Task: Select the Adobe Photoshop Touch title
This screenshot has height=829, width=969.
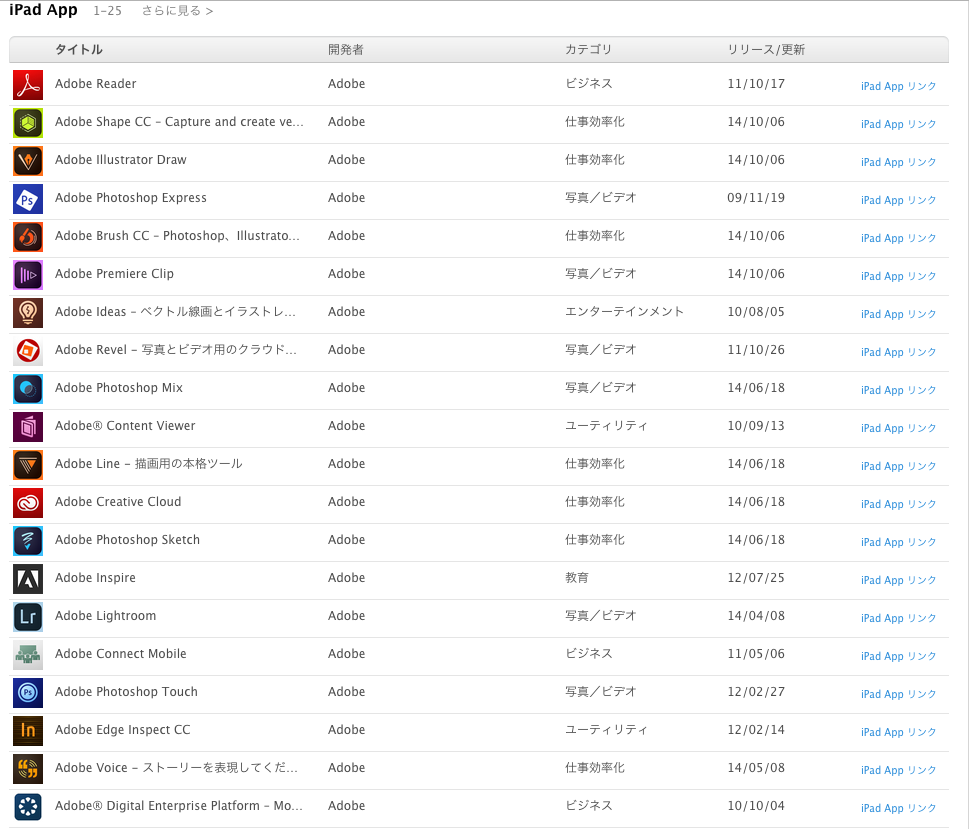Action: tap(126, 692)
